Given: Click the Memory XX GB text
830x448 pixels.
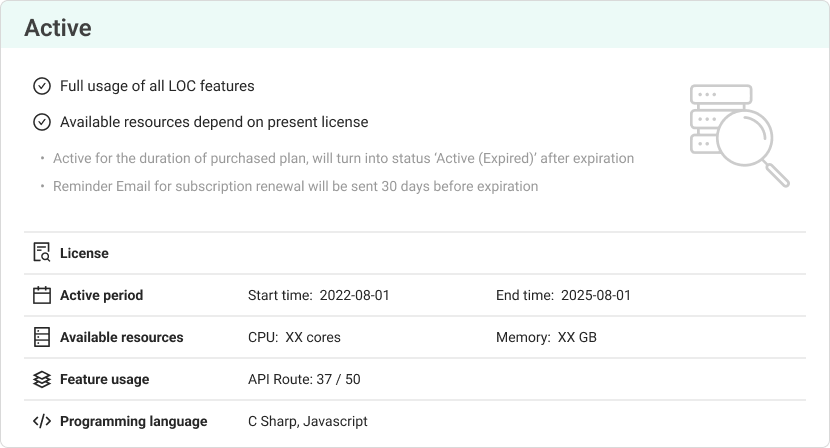Looking at the screenshot, I should pyautogui.click(x=546, y=337).
